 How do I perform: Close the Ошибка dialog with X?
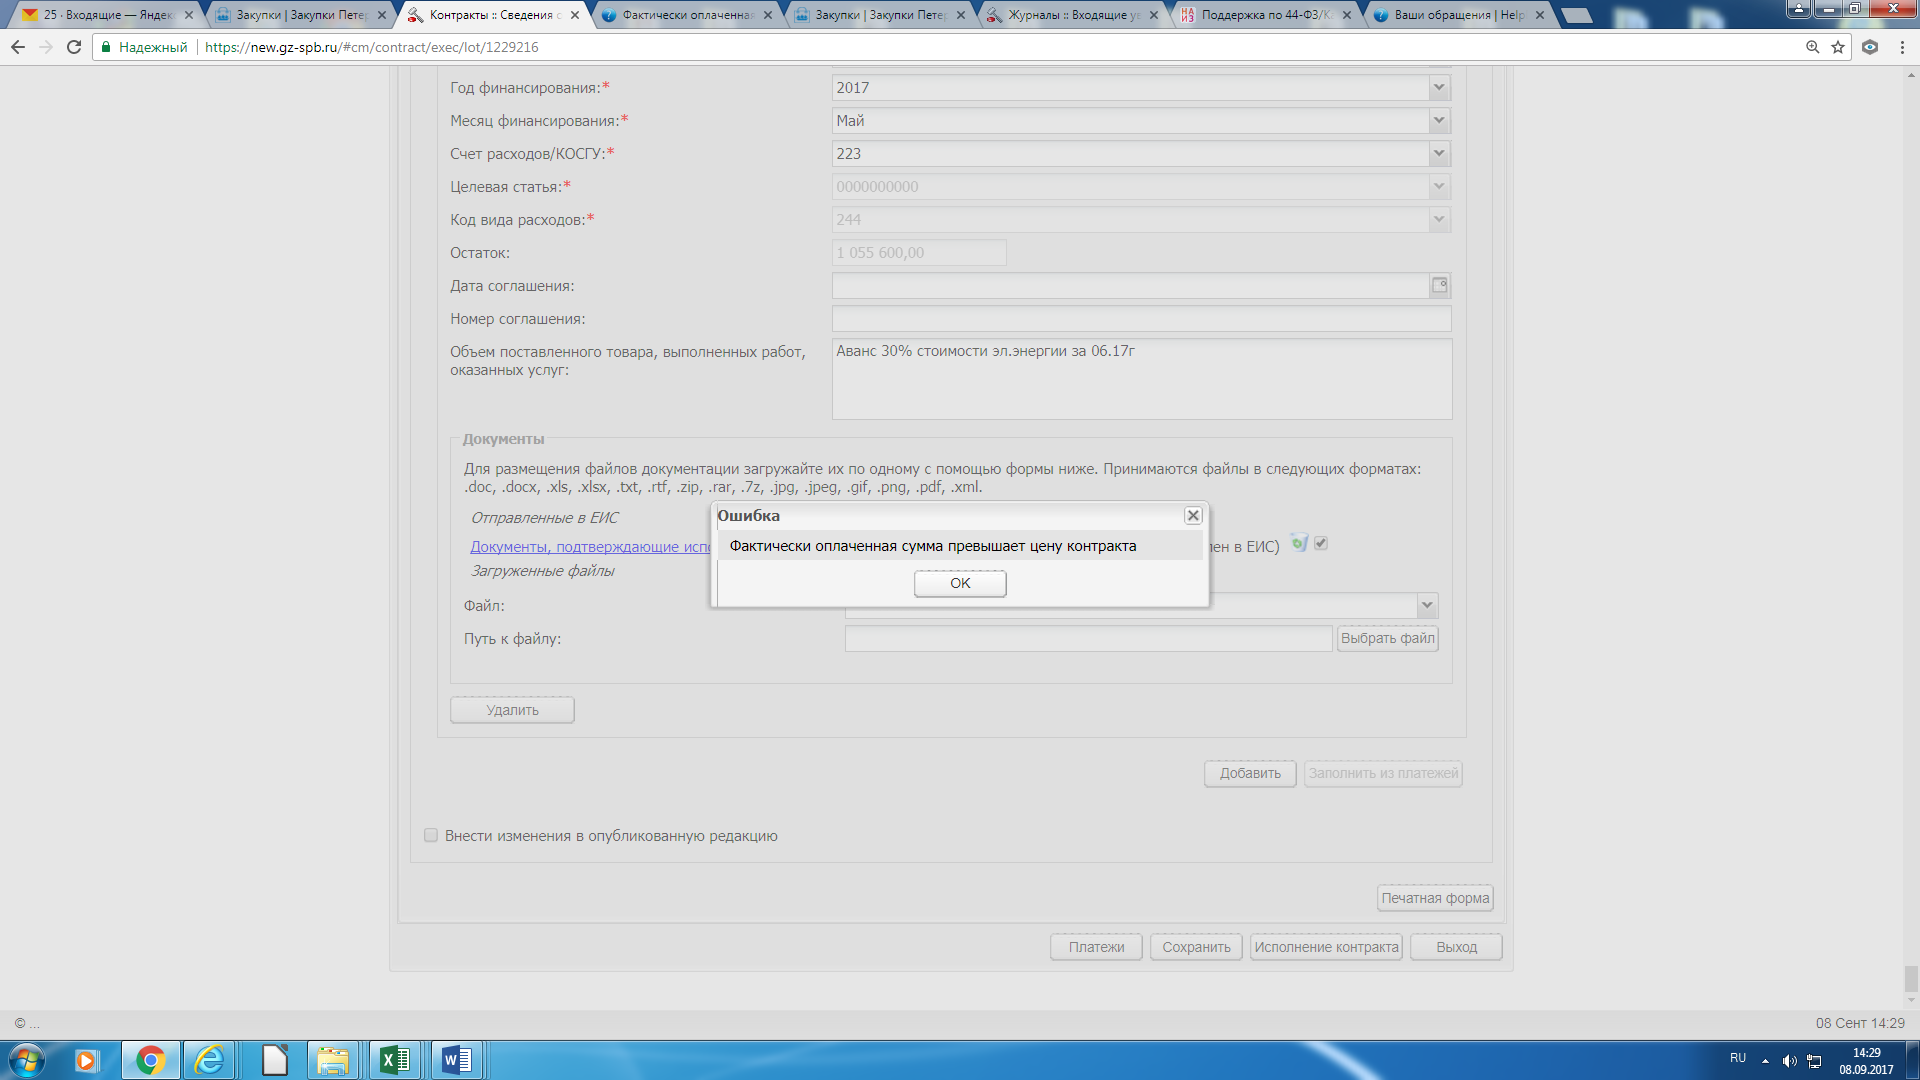tap(1193, 516)
